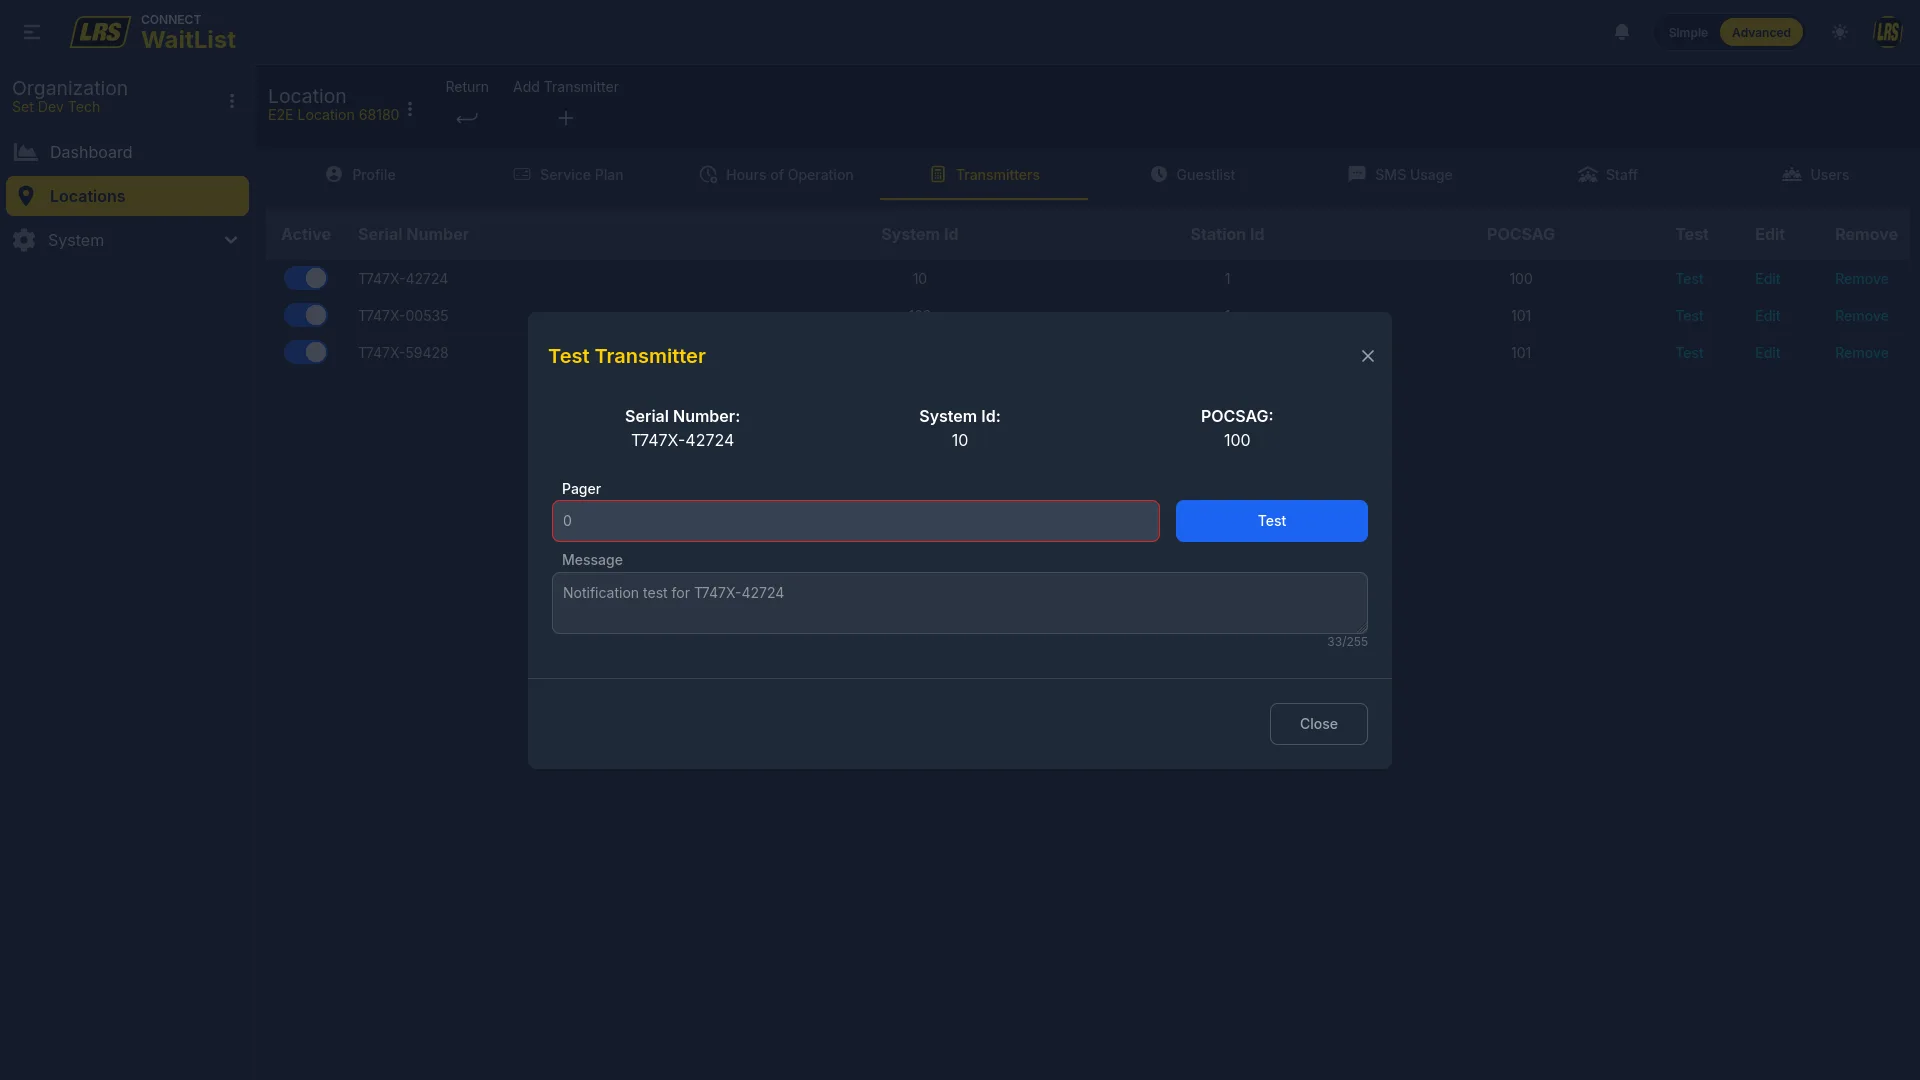Click Test link for T747X-42724 row

[x=1690, y=279]
